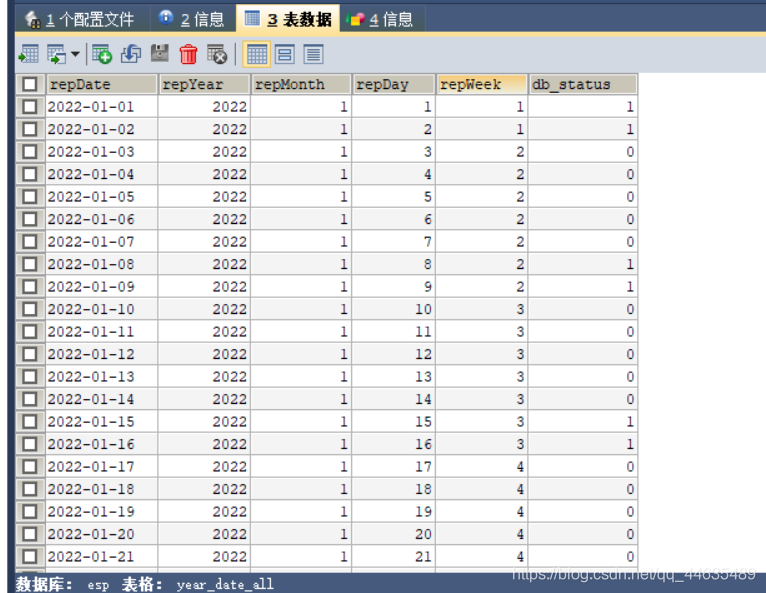
Task: Click repMonth cell in the 2022-01-11 row
Action: click(x=301, y=331)
